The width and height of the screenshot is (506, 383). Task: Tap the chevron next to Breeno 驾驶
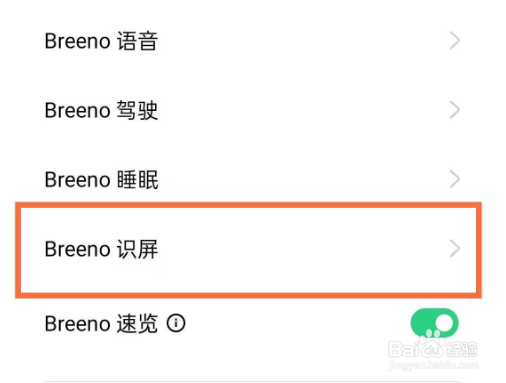[455, 110]
